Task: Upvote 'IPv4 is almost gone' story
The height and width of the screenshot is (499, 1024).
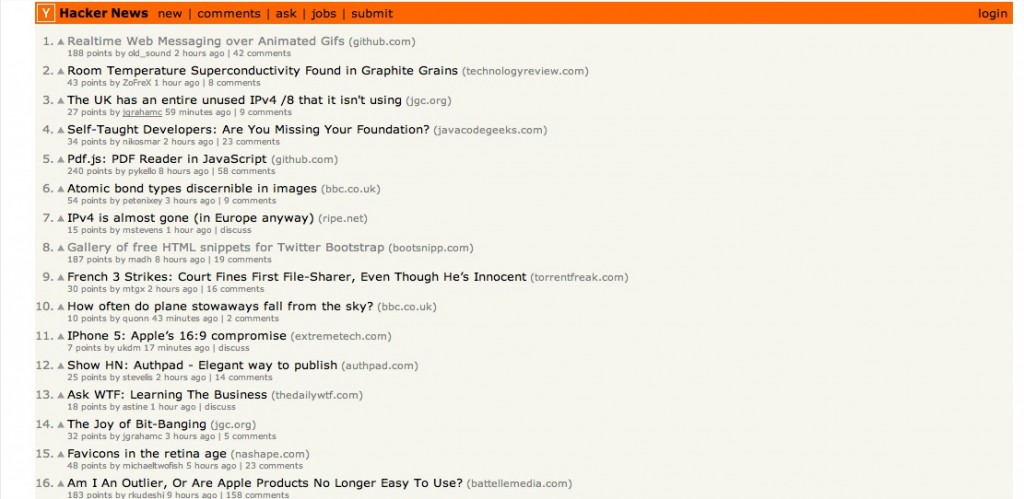Action: pyautogui.click(x=61, y=219)
